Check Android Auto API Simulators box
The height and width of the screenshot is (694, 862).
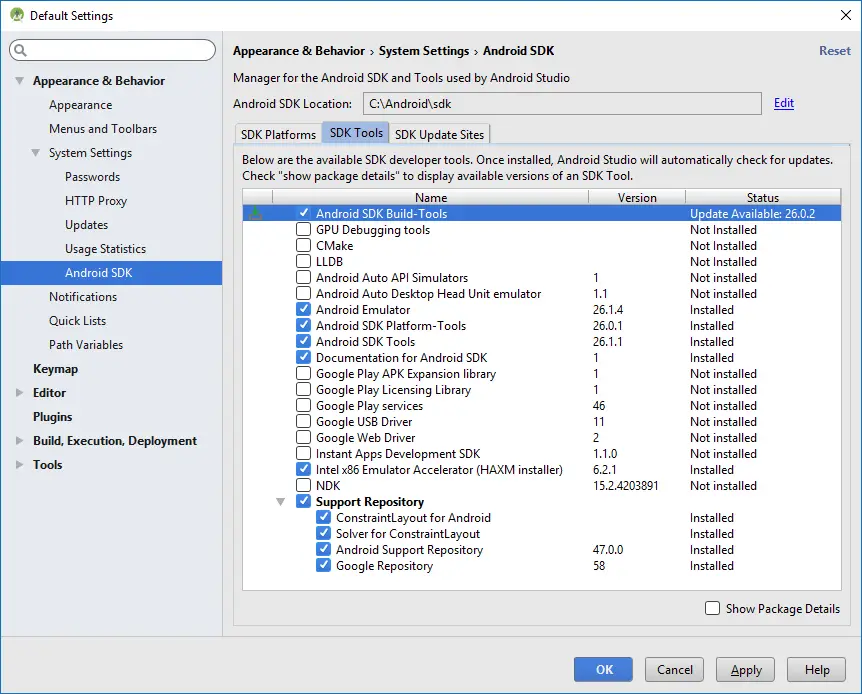tap(303, 277)
